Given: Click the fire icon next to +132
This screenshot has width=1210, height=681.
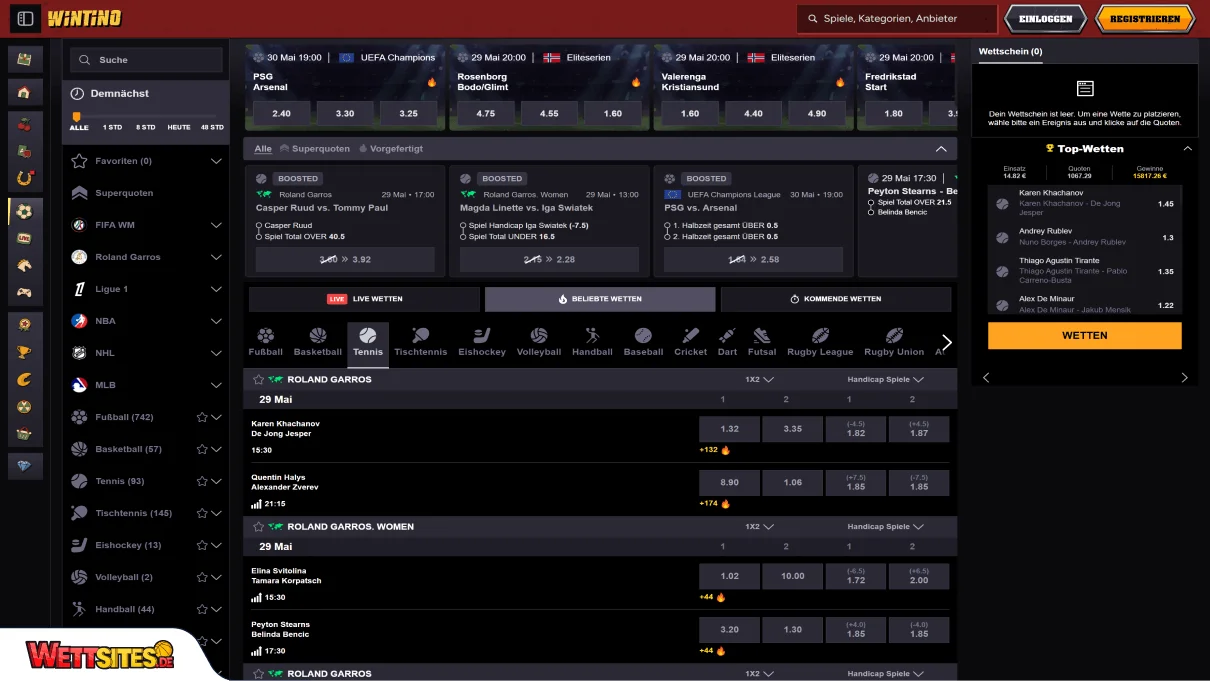Looking at the screenshot, I should point(726,450).
